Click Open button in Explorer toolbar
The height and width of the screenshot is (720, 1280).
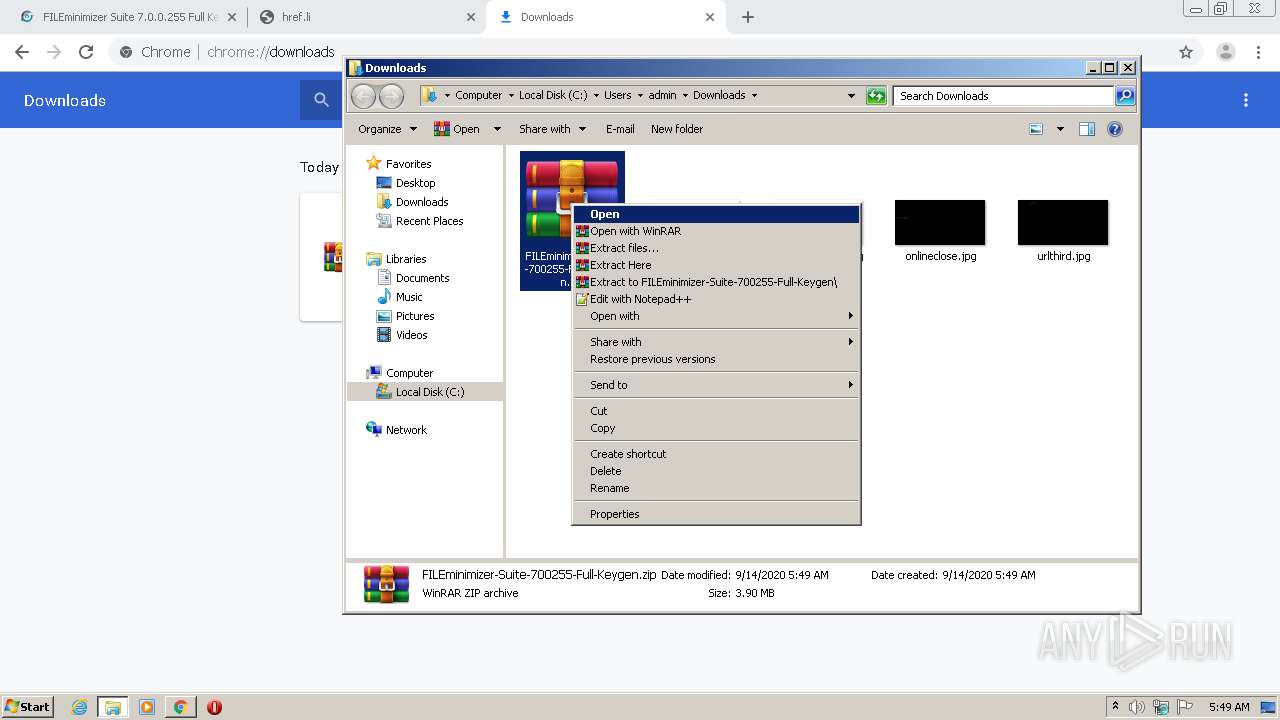pyautogui.click(x=457, y=129)
